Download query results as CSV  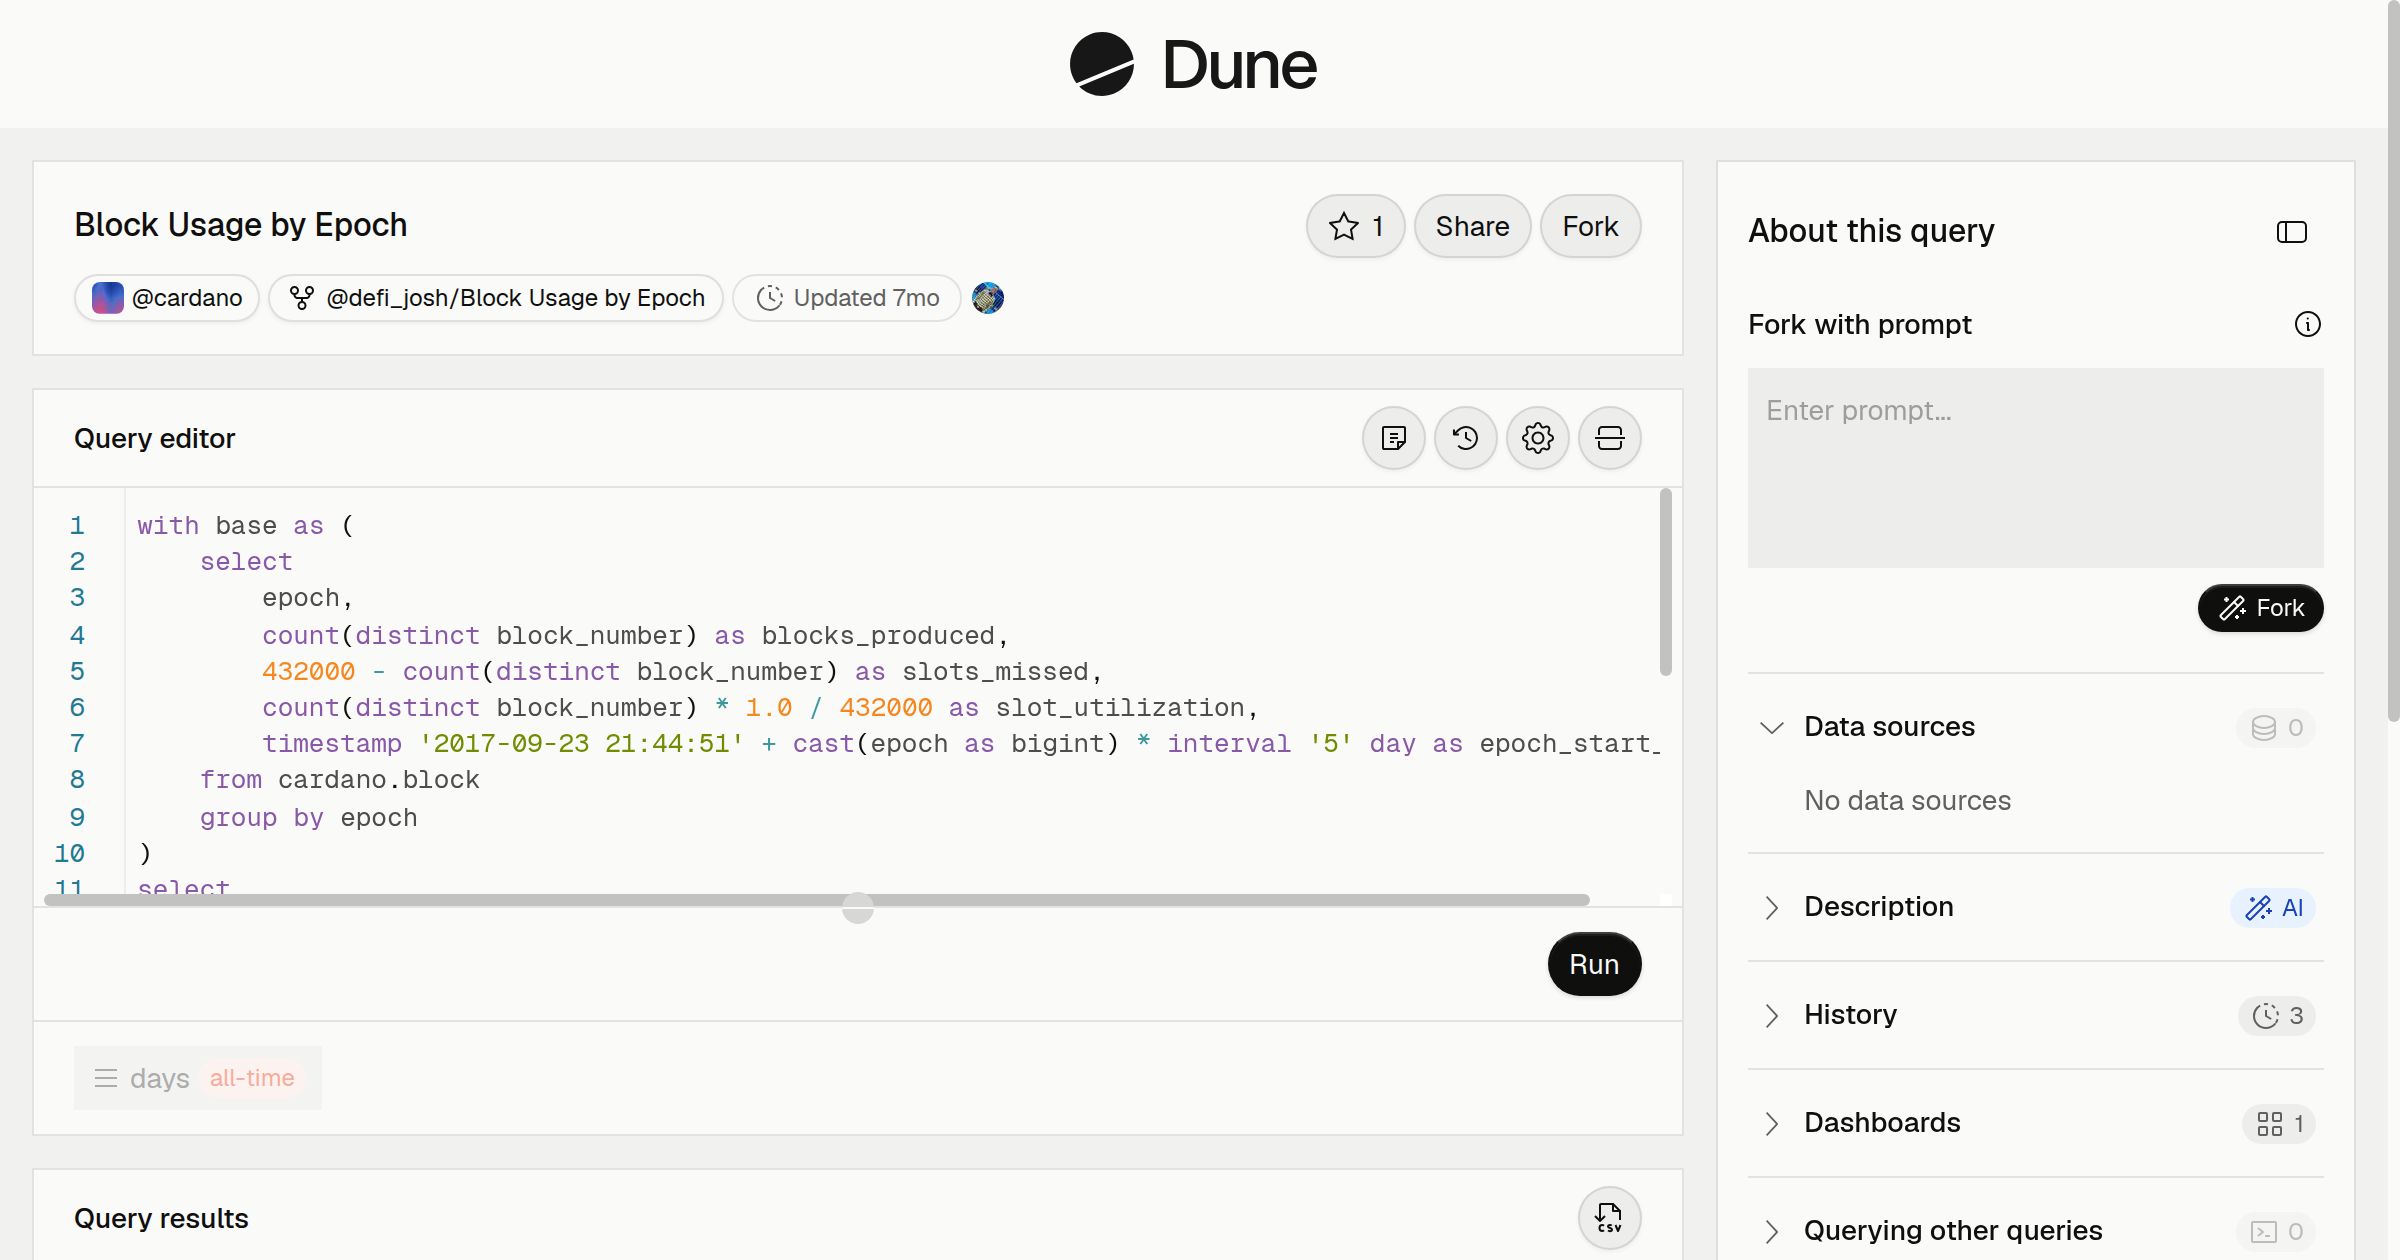tap(1610, 1218)
